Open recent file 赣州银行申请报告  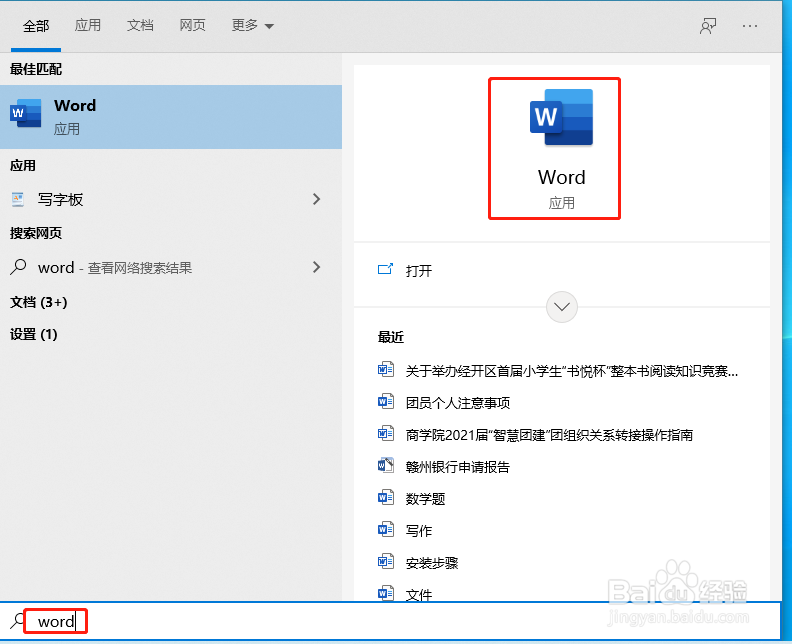click(458, 467)
